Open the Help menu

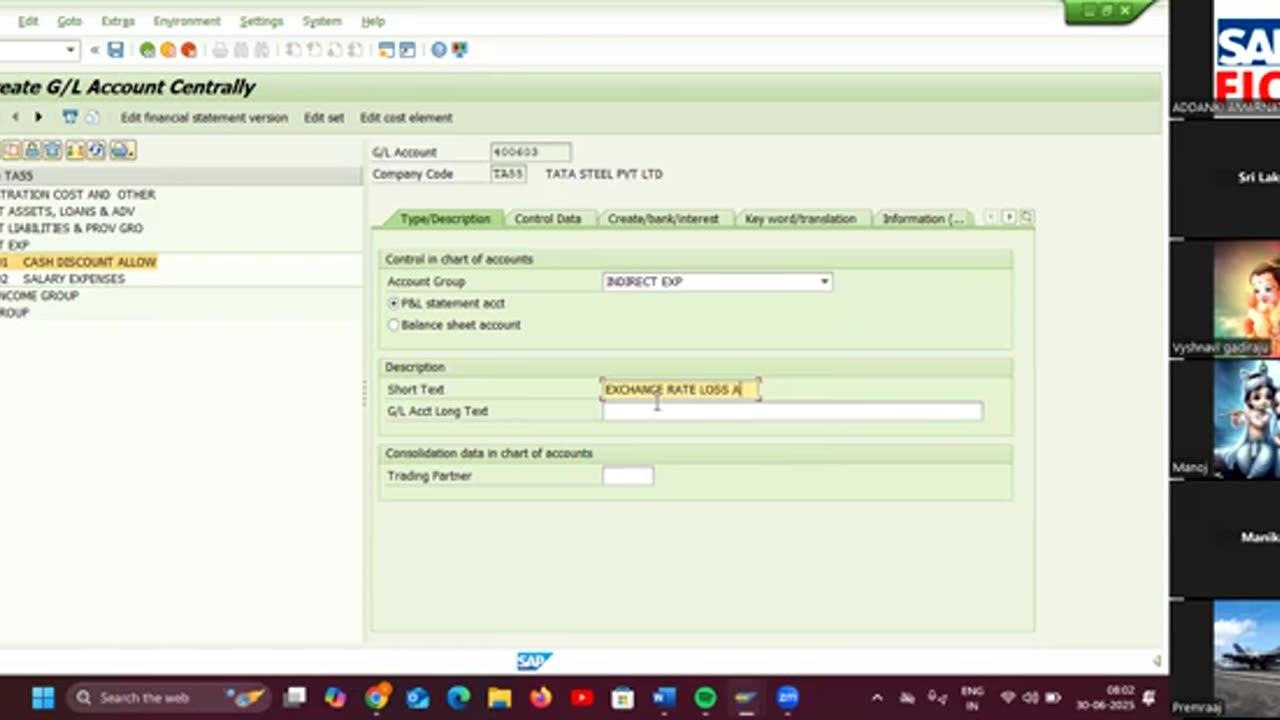373,21
